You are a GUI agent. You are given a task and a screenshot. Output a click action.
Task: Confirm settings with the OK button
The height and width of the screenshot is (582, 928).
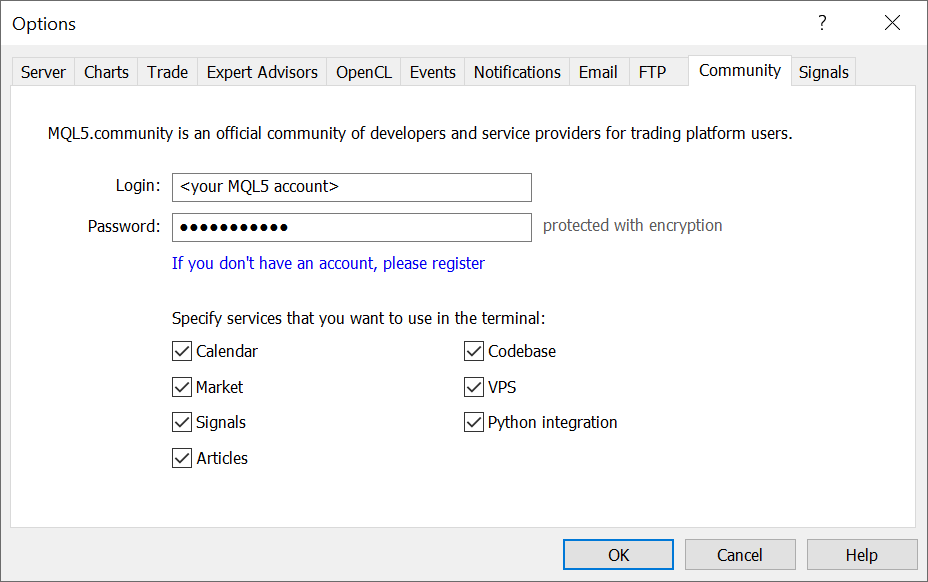[x=617, y=554]
